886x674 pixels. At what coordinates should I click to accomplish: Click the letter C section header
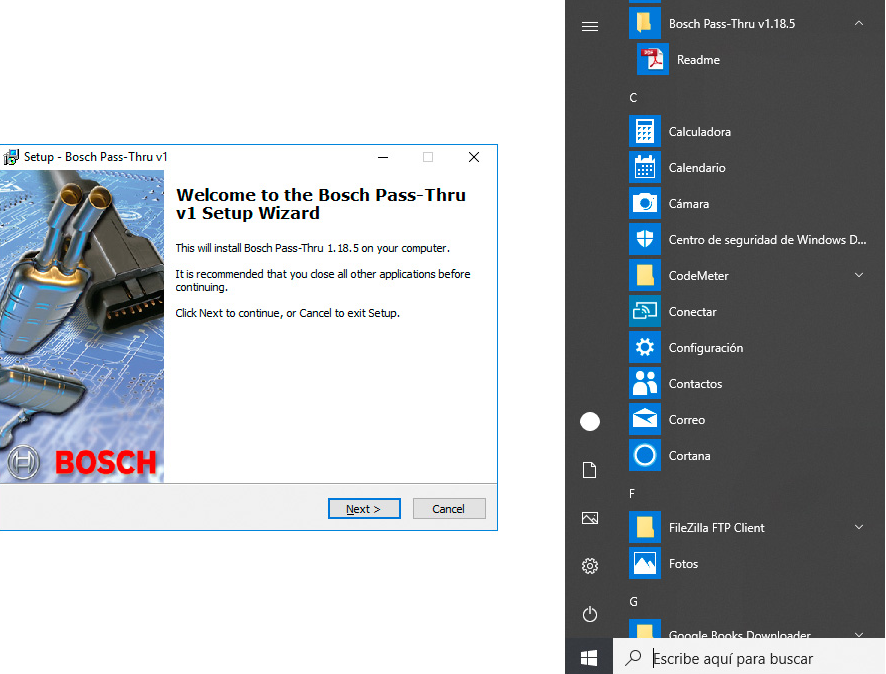[633, 98]
